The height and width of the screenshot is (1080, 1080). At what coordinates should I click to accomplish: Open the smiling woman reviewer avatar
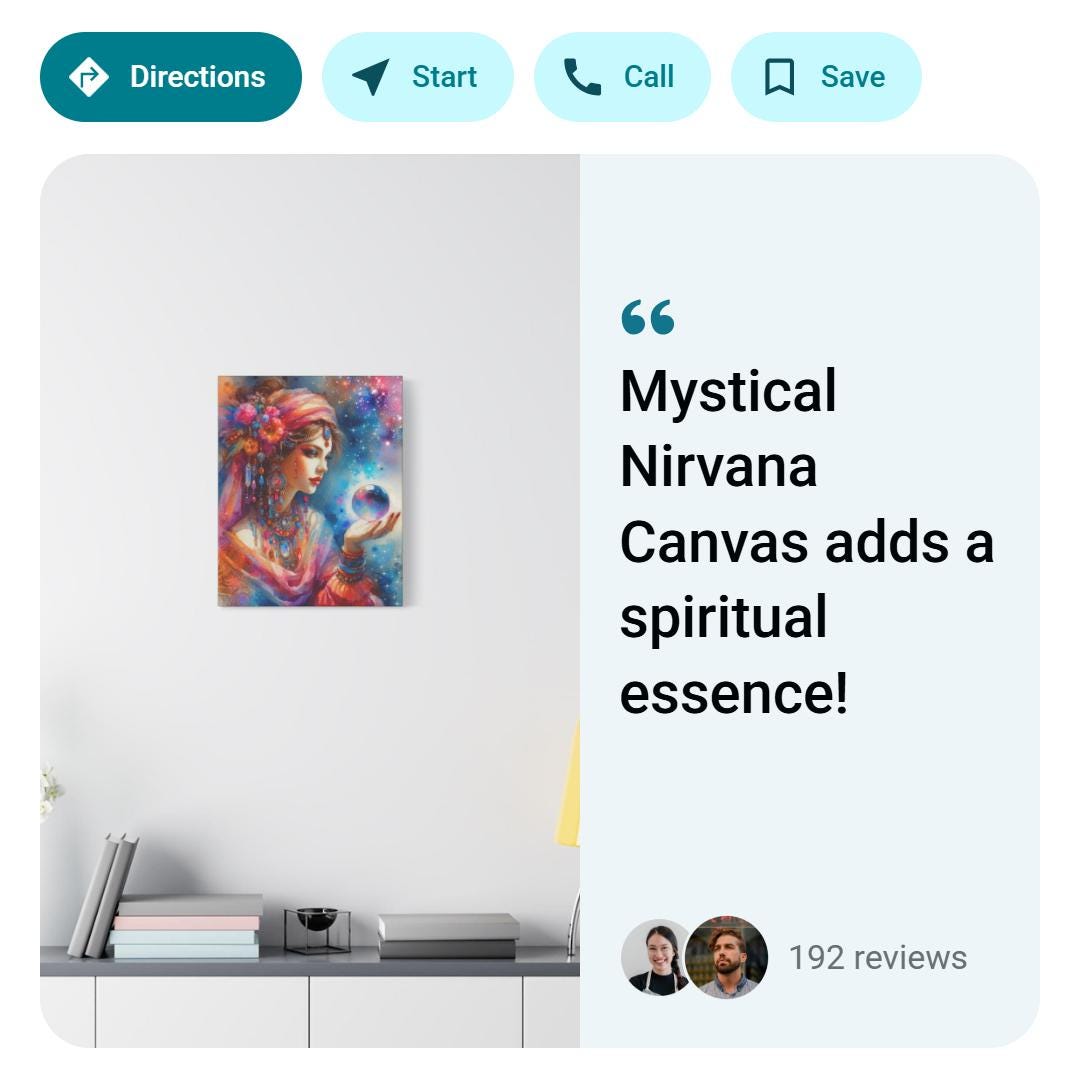(x=654, y=957)
